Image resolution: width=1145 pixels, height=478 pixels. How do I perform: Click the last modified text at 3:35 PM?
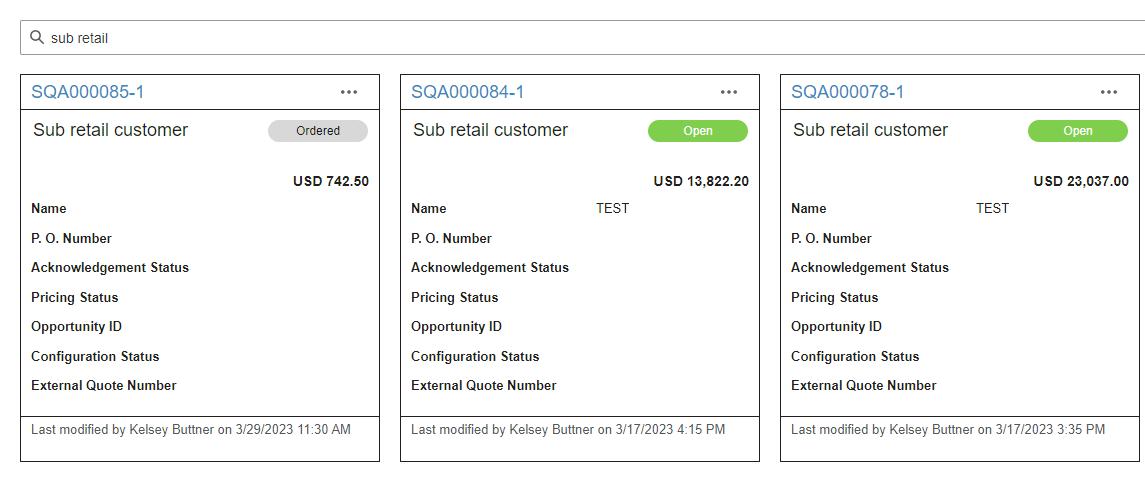tap(948, 429)
